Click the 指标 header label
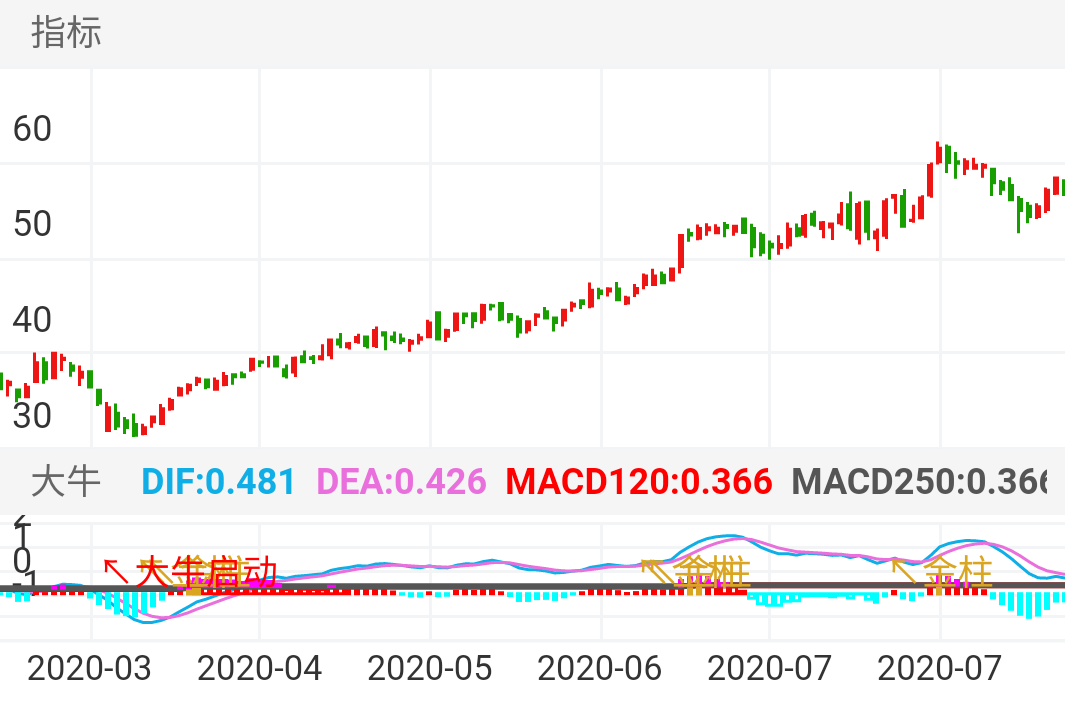The height and width of the screenshot is (708, 1065). click(x=66, y=33)
